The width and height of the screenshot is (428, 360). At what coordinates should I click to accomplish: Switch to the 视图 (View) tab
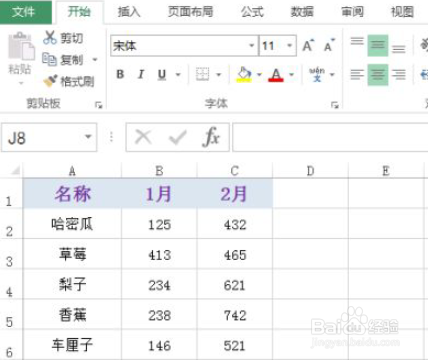click(402, 12)
